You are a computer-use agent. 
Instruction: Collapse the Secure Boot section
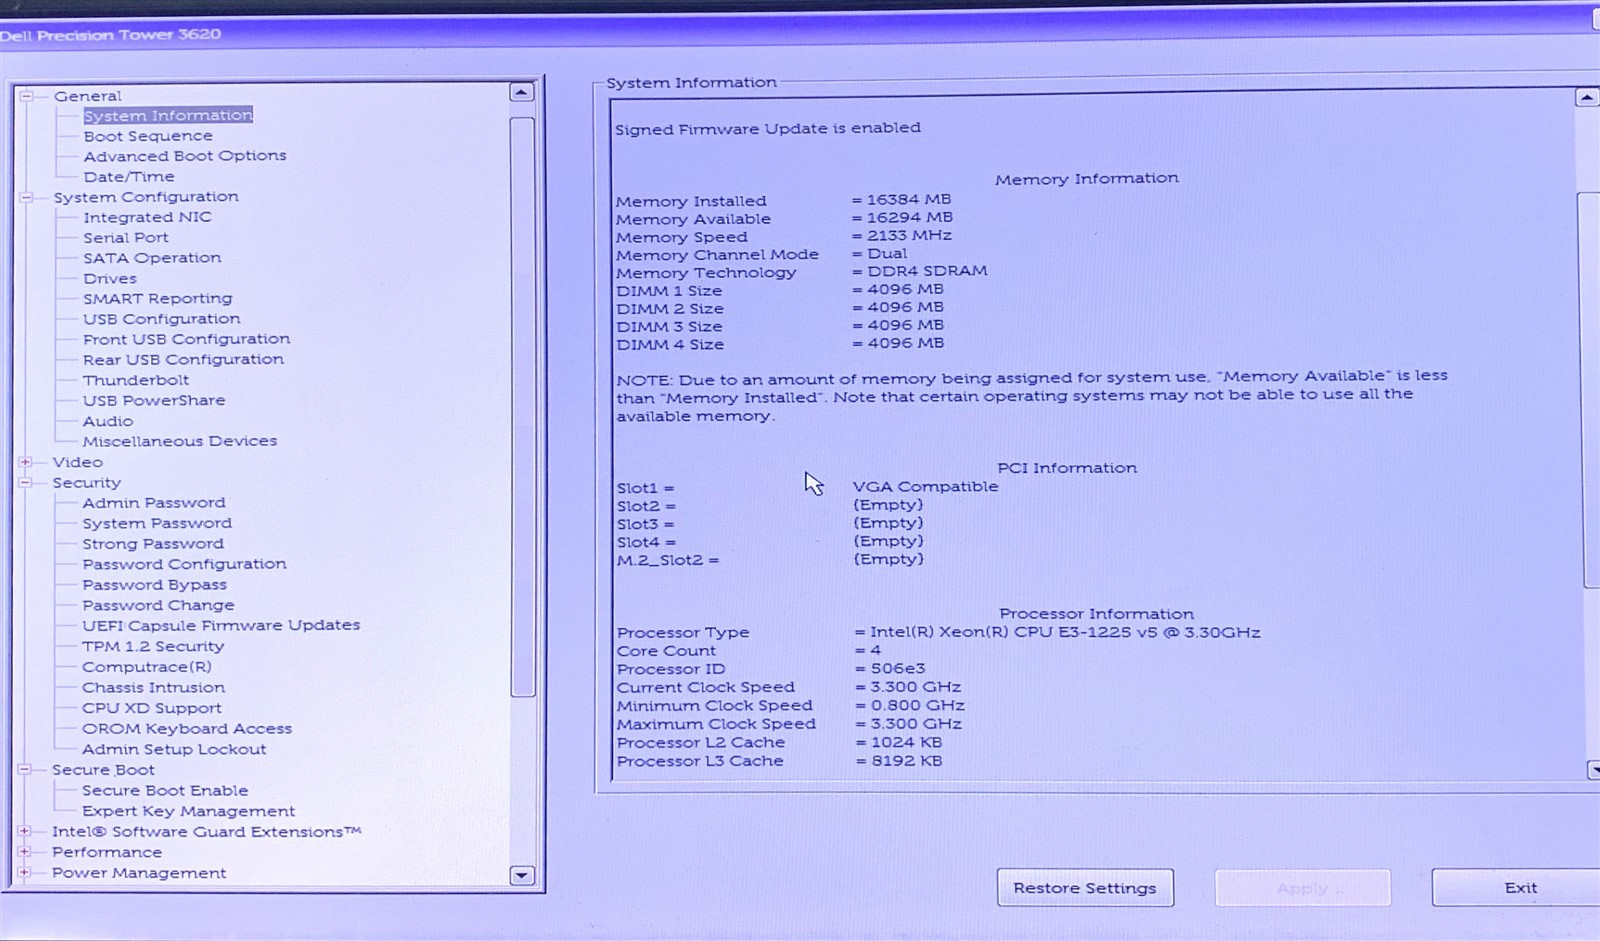pos(25,770)
